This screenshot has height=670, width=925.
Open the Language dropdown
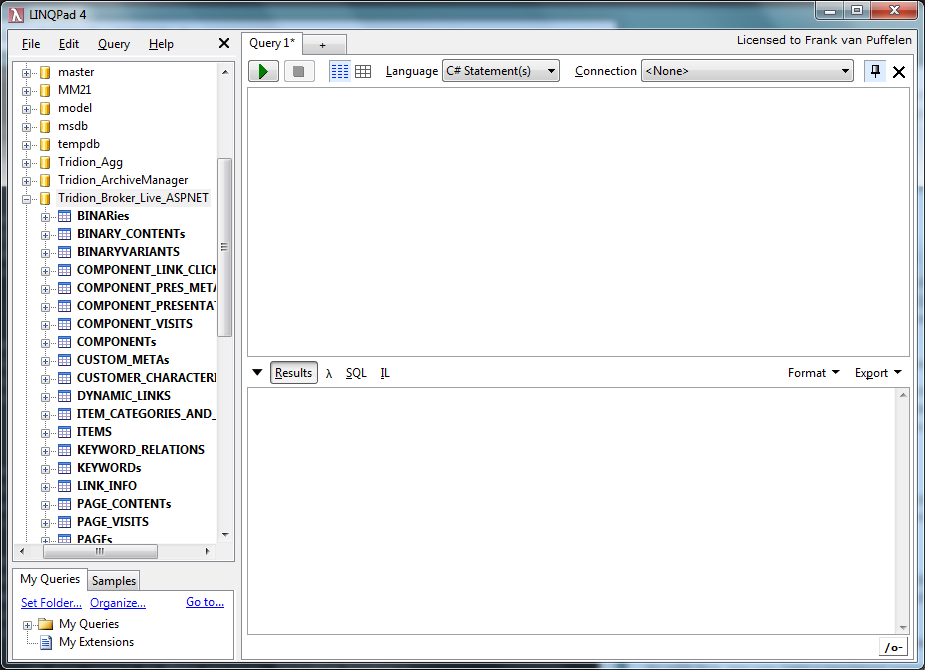point(500,71)
